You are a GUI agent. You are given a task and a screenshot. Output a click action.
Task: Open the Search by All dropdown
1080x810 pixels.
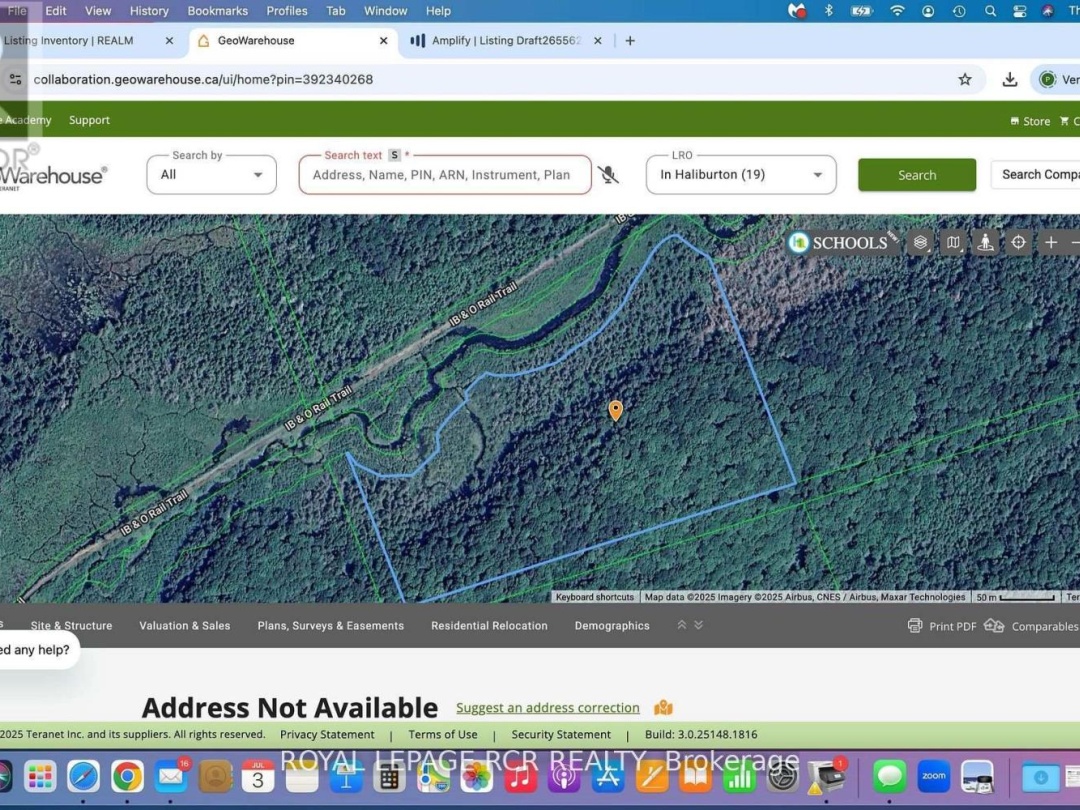(211, 174)
